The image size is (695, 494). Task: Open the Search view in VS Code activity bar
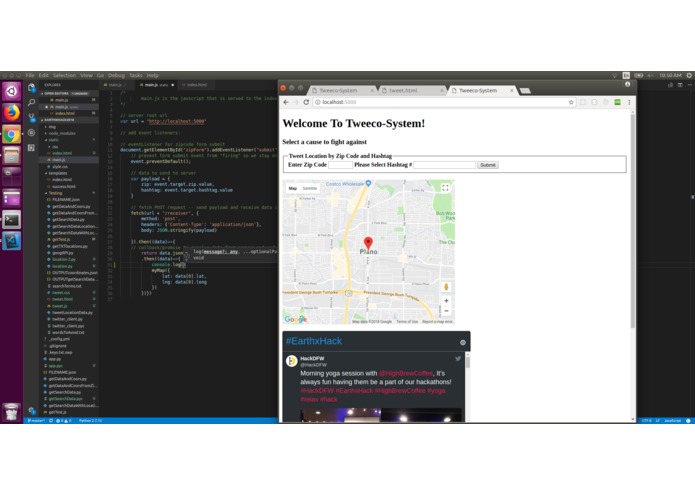pyautogui.click(x=31, y=103)
